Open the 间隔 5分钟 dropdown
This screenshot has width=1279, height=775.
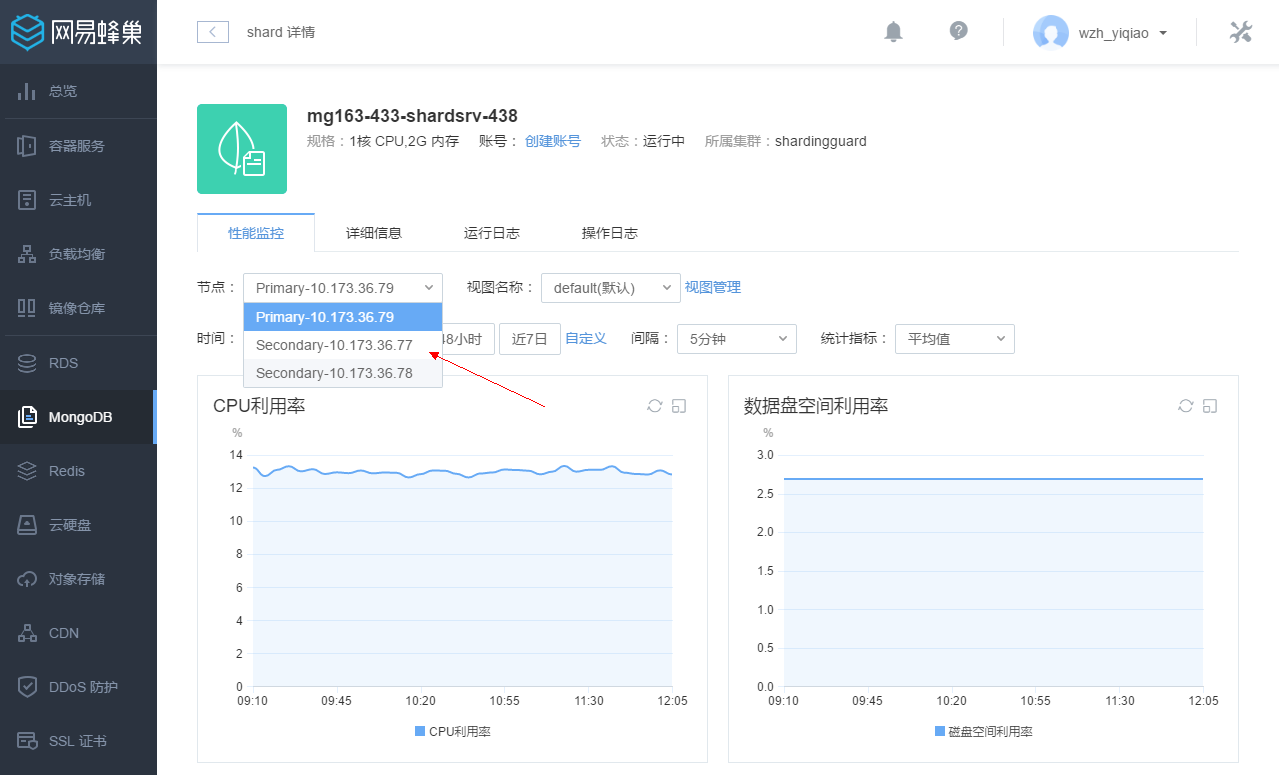point(737,339)
